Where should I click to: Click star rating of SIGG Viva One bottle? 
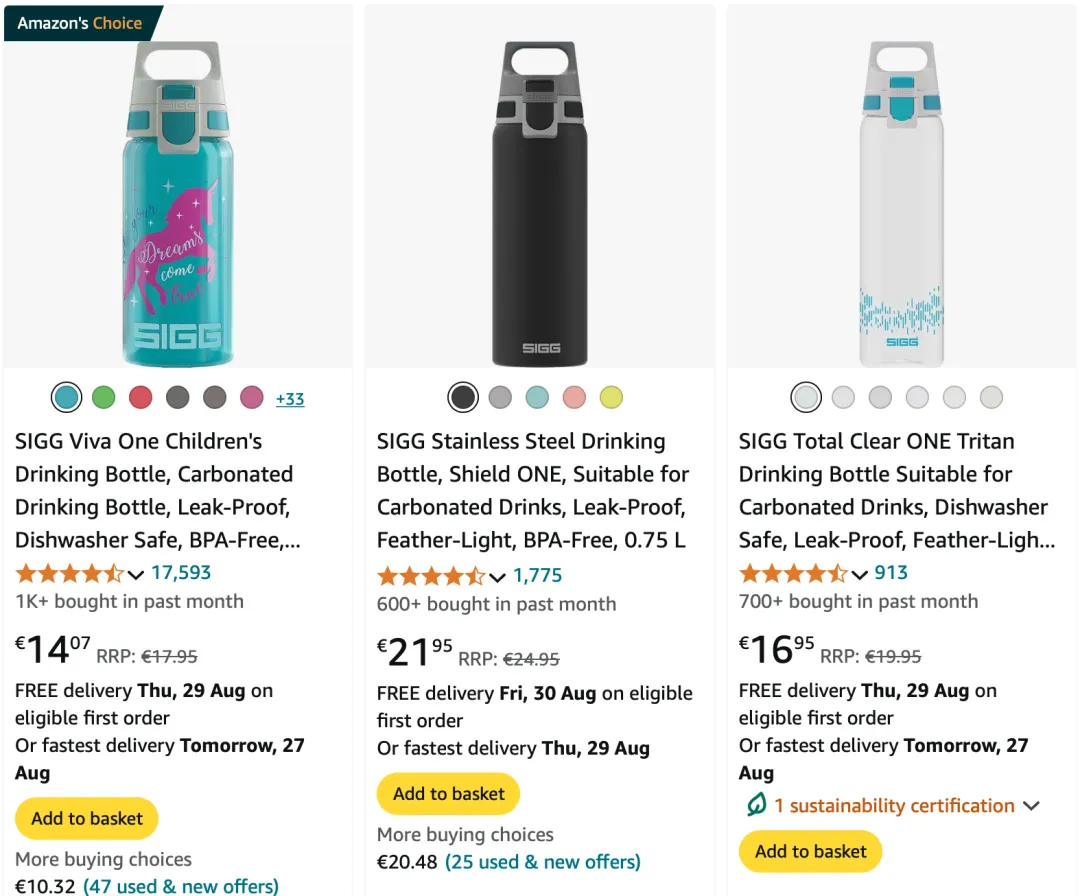coord(69,573)
